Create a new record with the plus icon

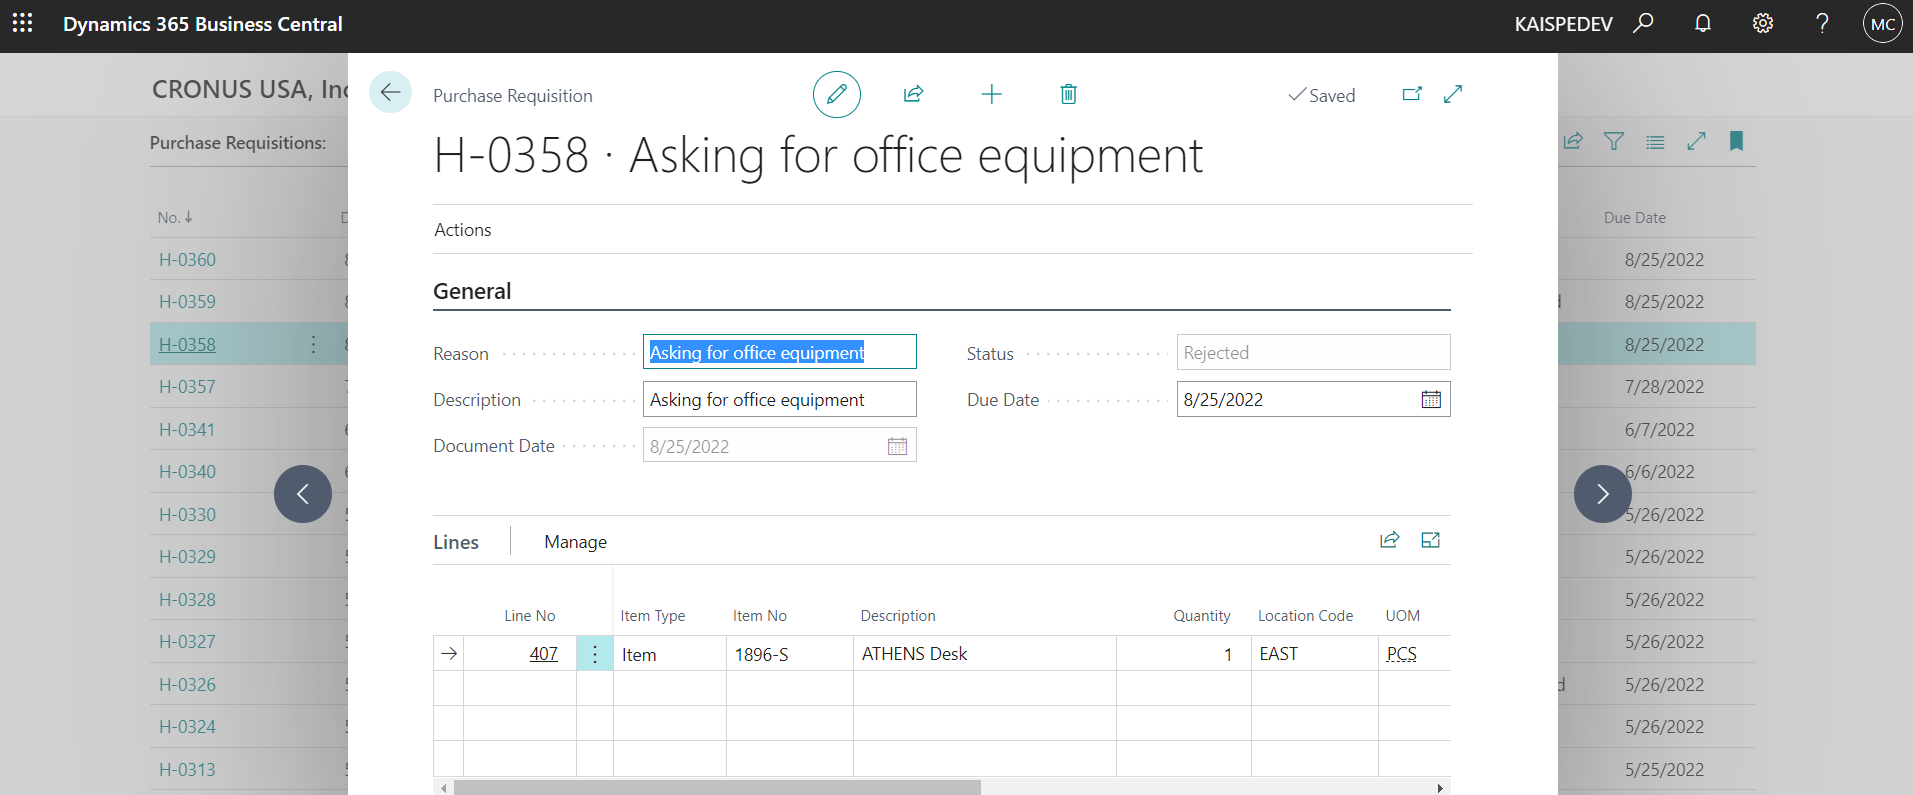click(991, 95)
